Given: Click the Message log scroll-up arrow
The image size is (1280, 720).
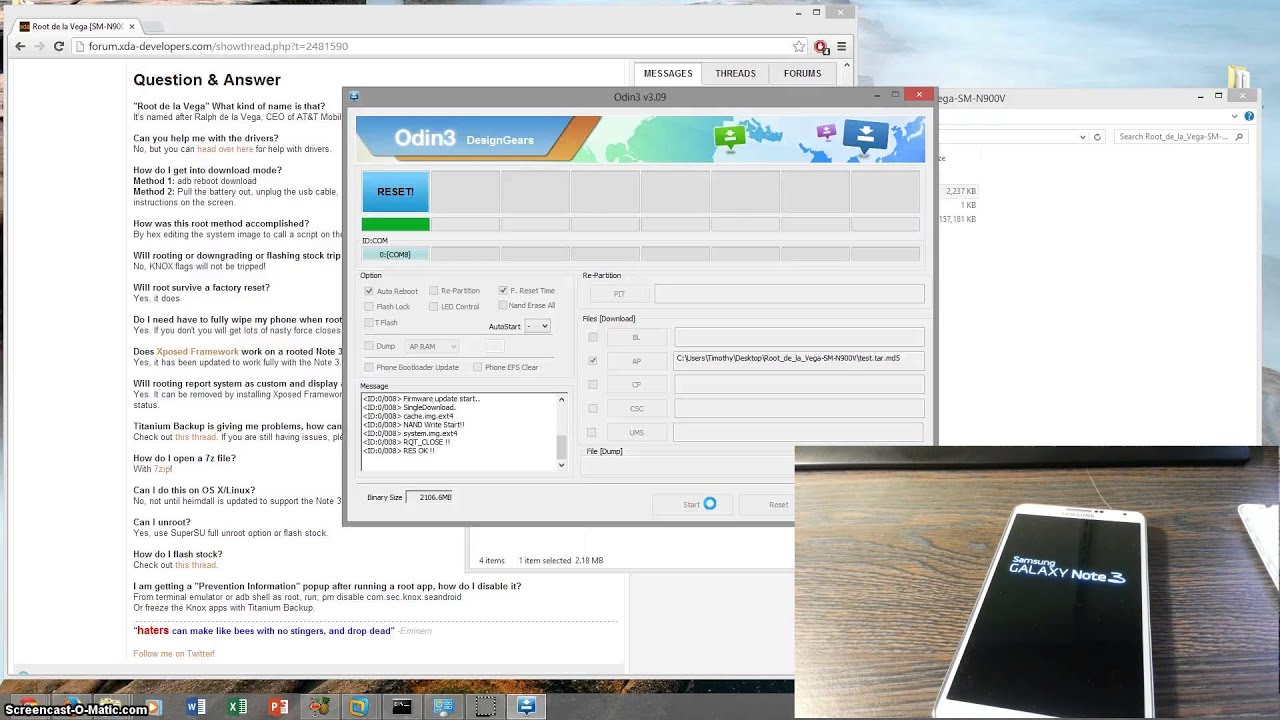Looking at the screenshot, I should (561, 399).
